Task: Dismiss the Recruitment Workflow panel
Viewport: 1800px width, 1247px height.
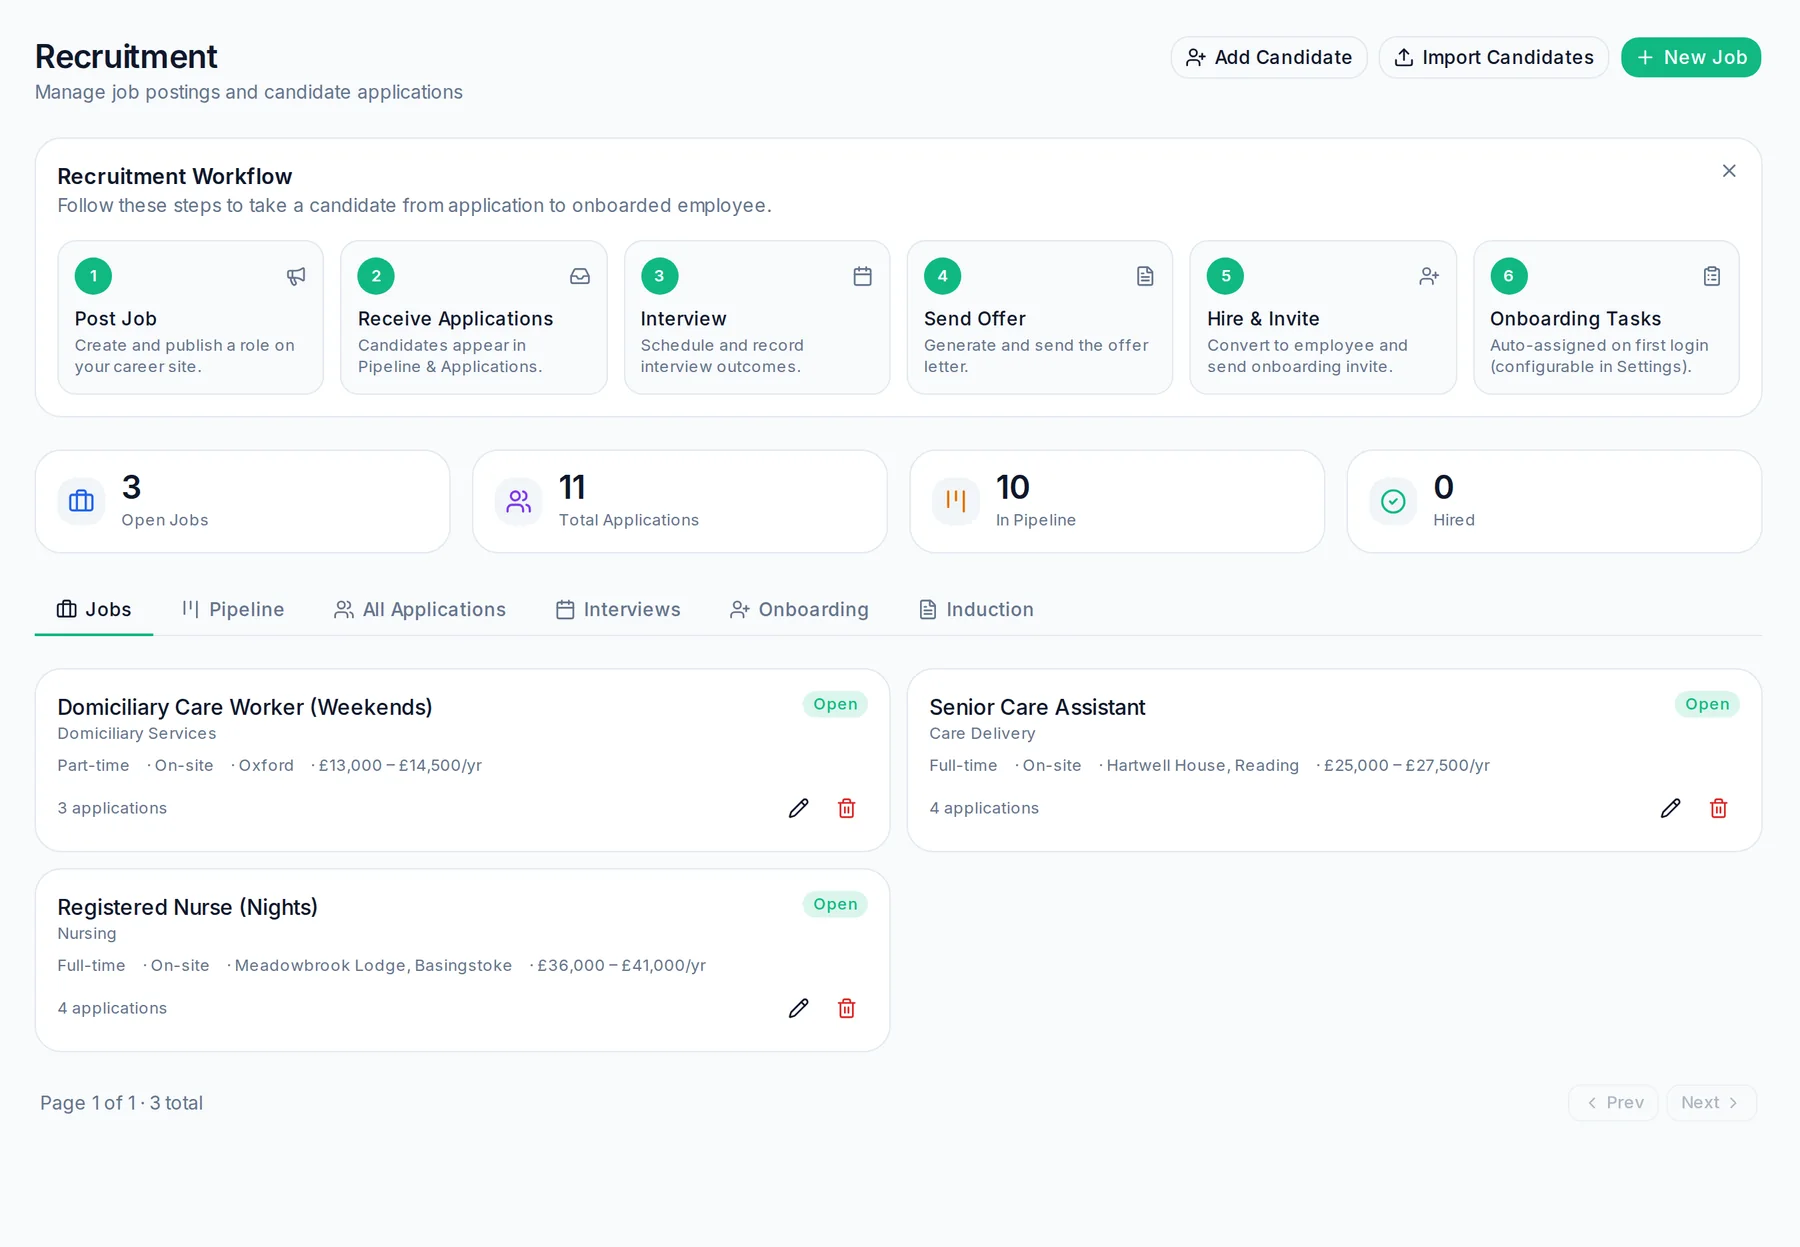Action: click(1728, 171)
